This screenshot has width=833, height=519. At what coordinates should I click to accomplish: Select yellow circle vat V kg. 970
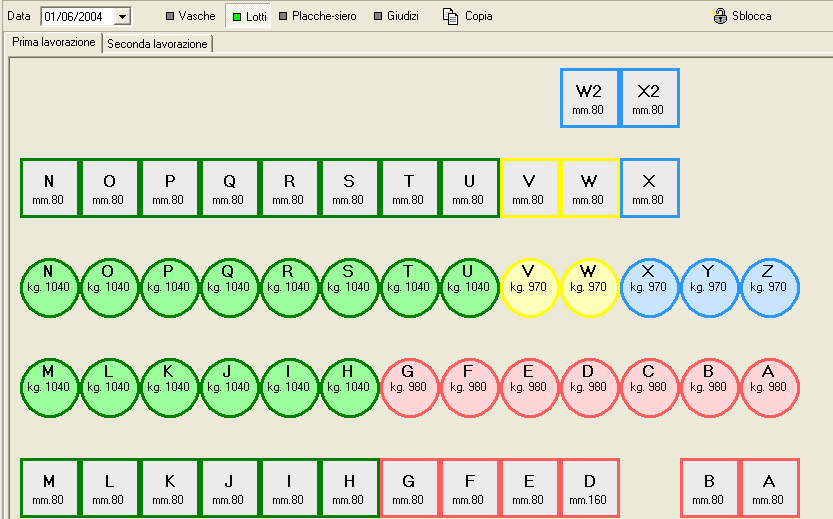pos(529,288)
